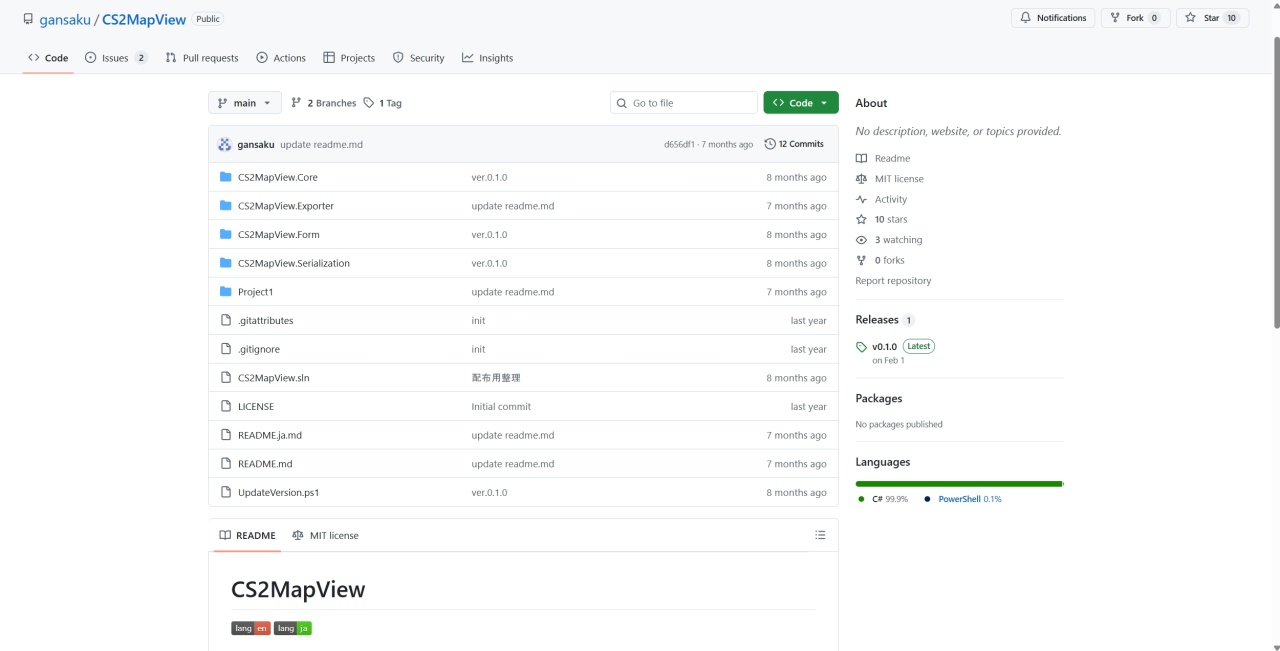Open the Packages heading link
1280x651 pixels.
(879, 398)
